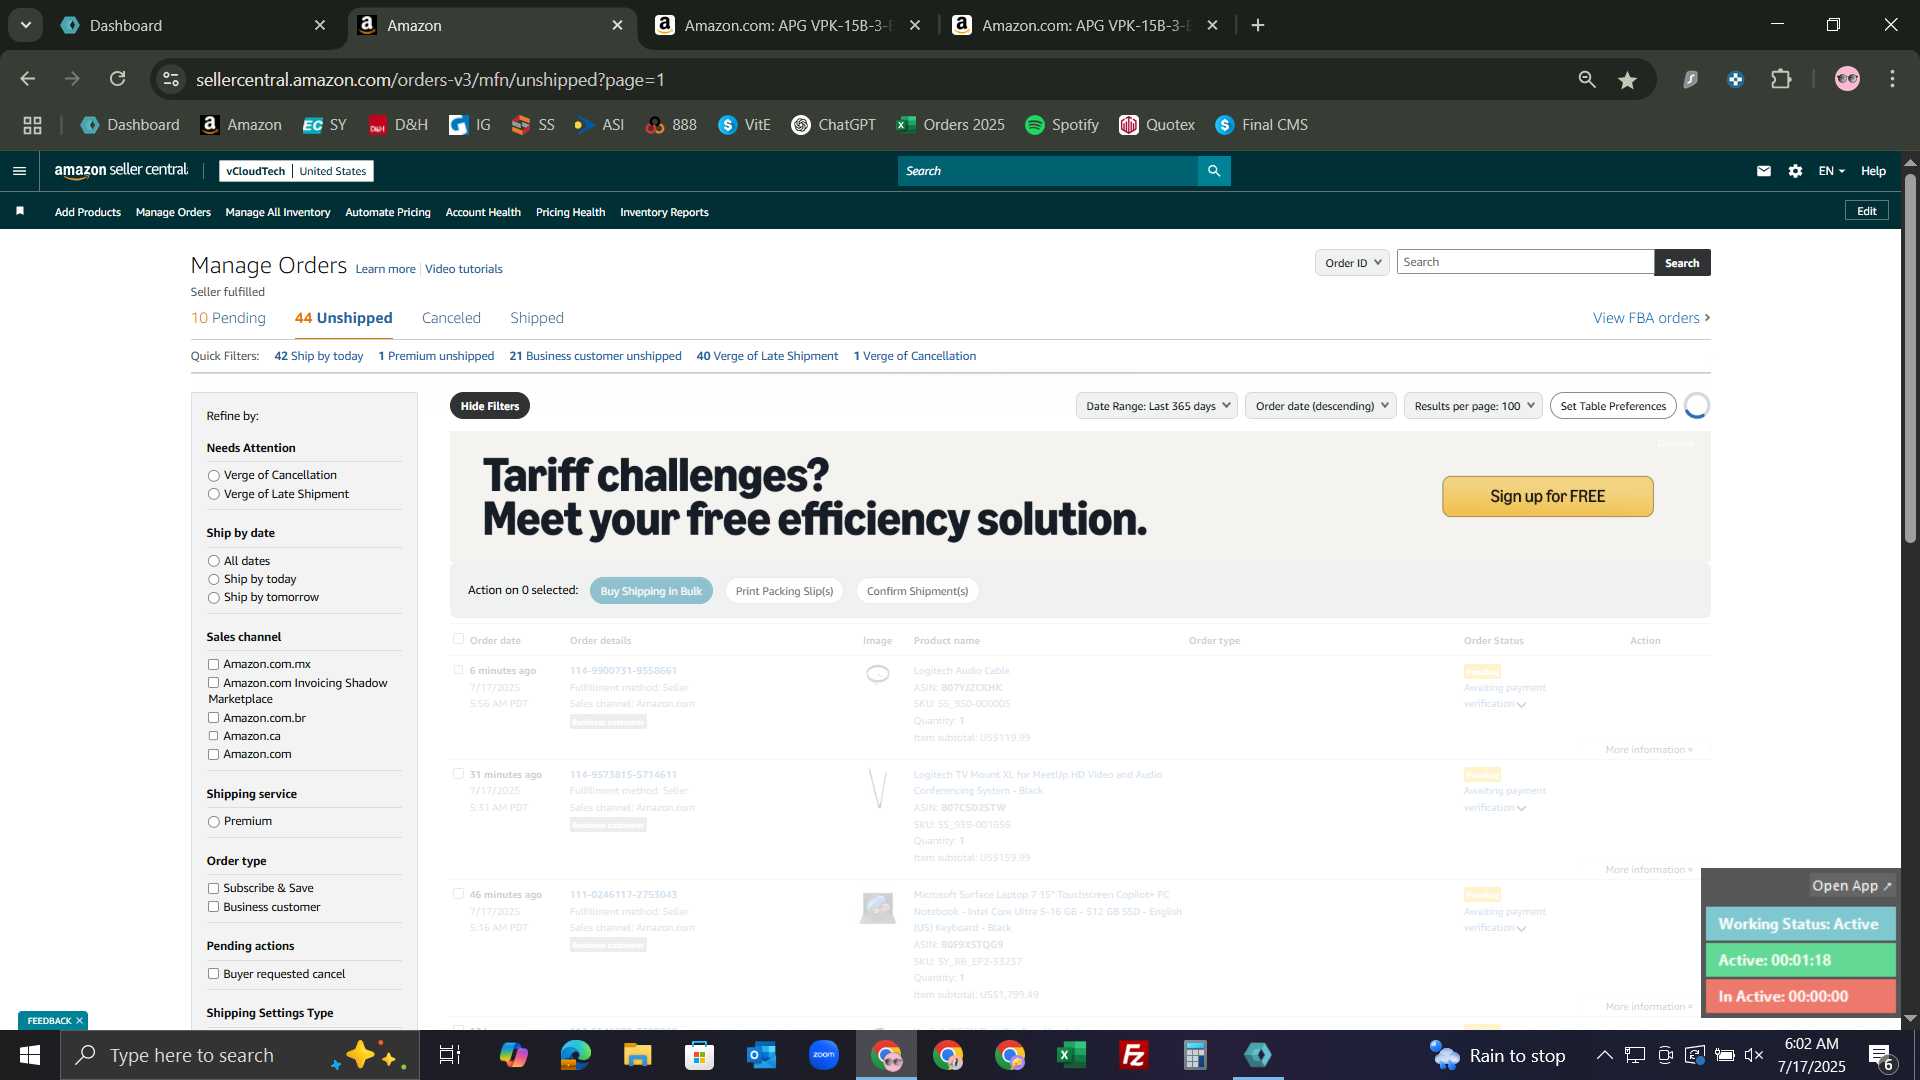Open the Chrome three-dot menu

coord(1893,79)
